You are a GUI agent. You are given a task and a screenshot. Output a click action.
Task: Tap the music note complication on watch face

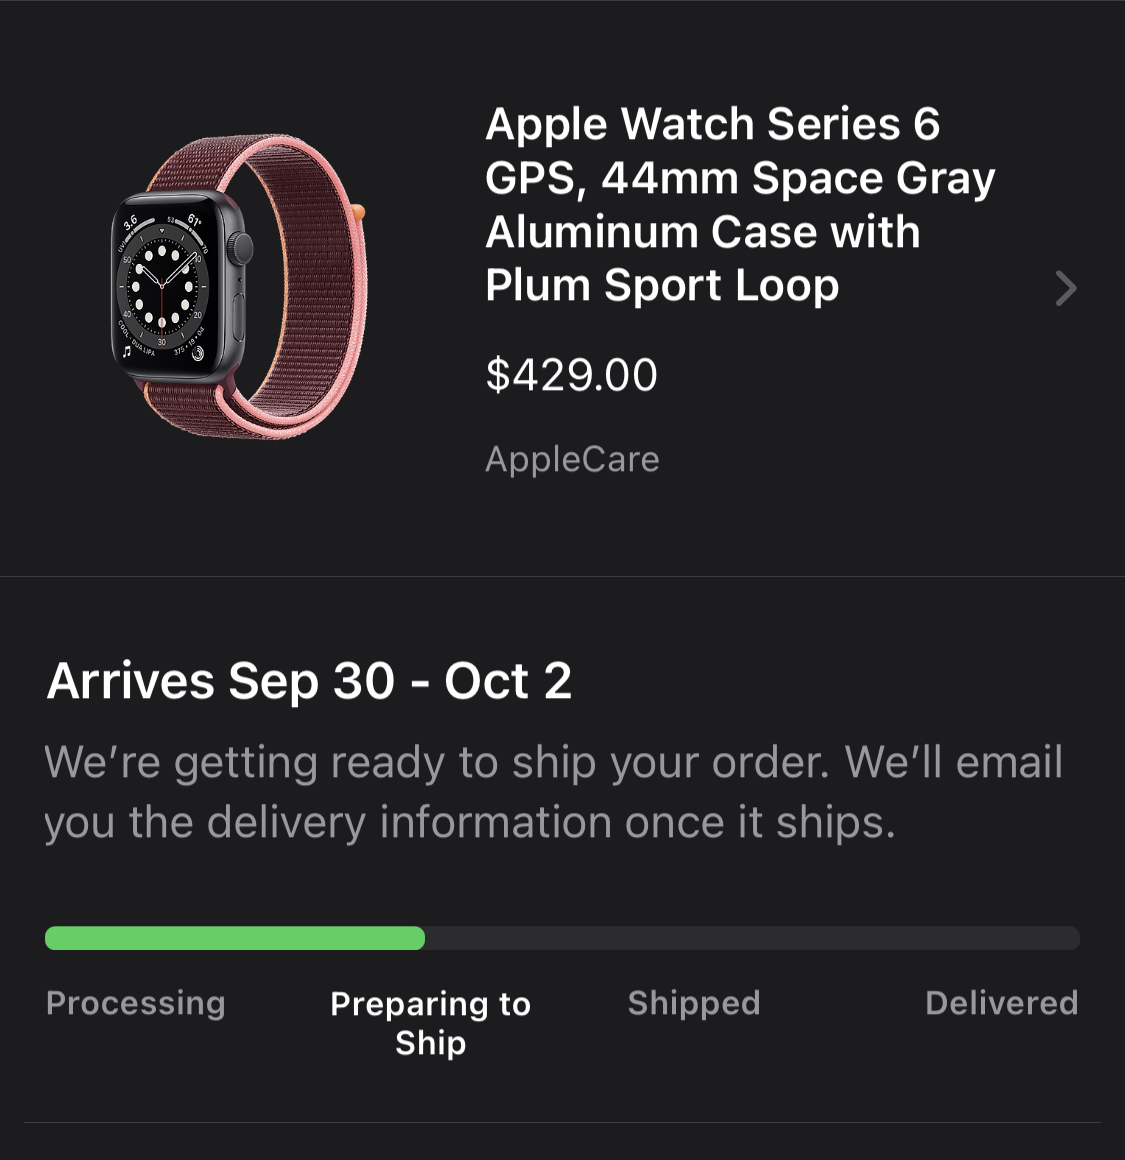(x=127, y=351)
